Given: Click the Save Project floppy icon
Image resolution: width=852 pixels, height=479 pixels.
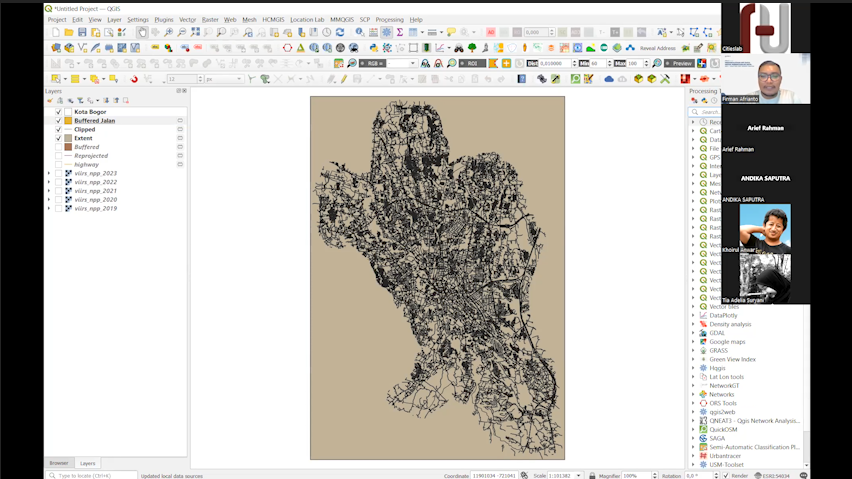Looking at the screenshot, I should click(83, 32).
